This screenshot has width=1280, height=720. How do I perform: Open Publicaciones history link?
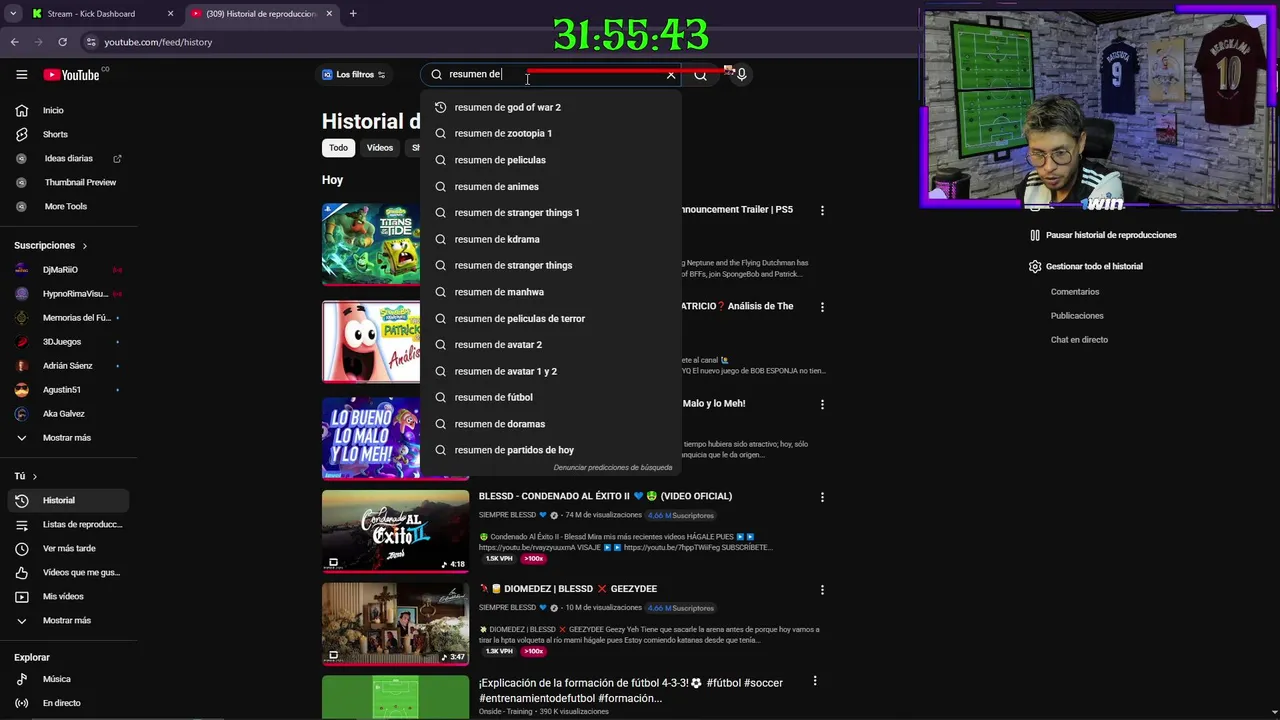[1077, 316]
